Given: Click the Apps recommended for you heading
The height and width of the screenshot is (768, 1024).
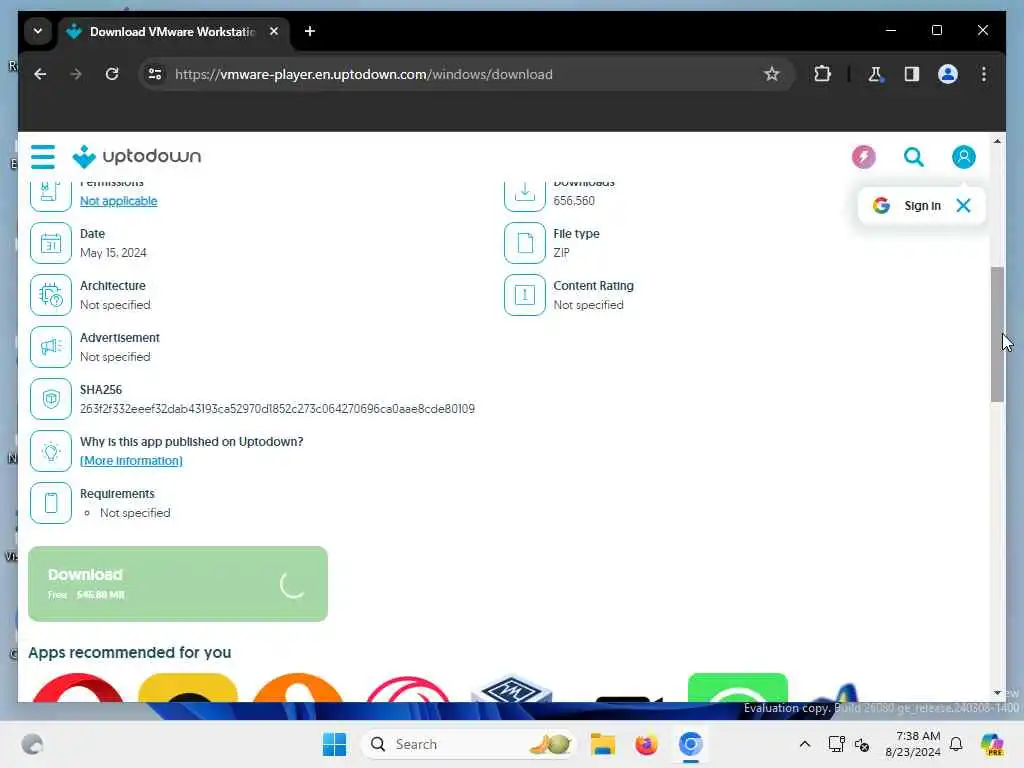Looking at the screenshot, I should click(x=129, y=652).
